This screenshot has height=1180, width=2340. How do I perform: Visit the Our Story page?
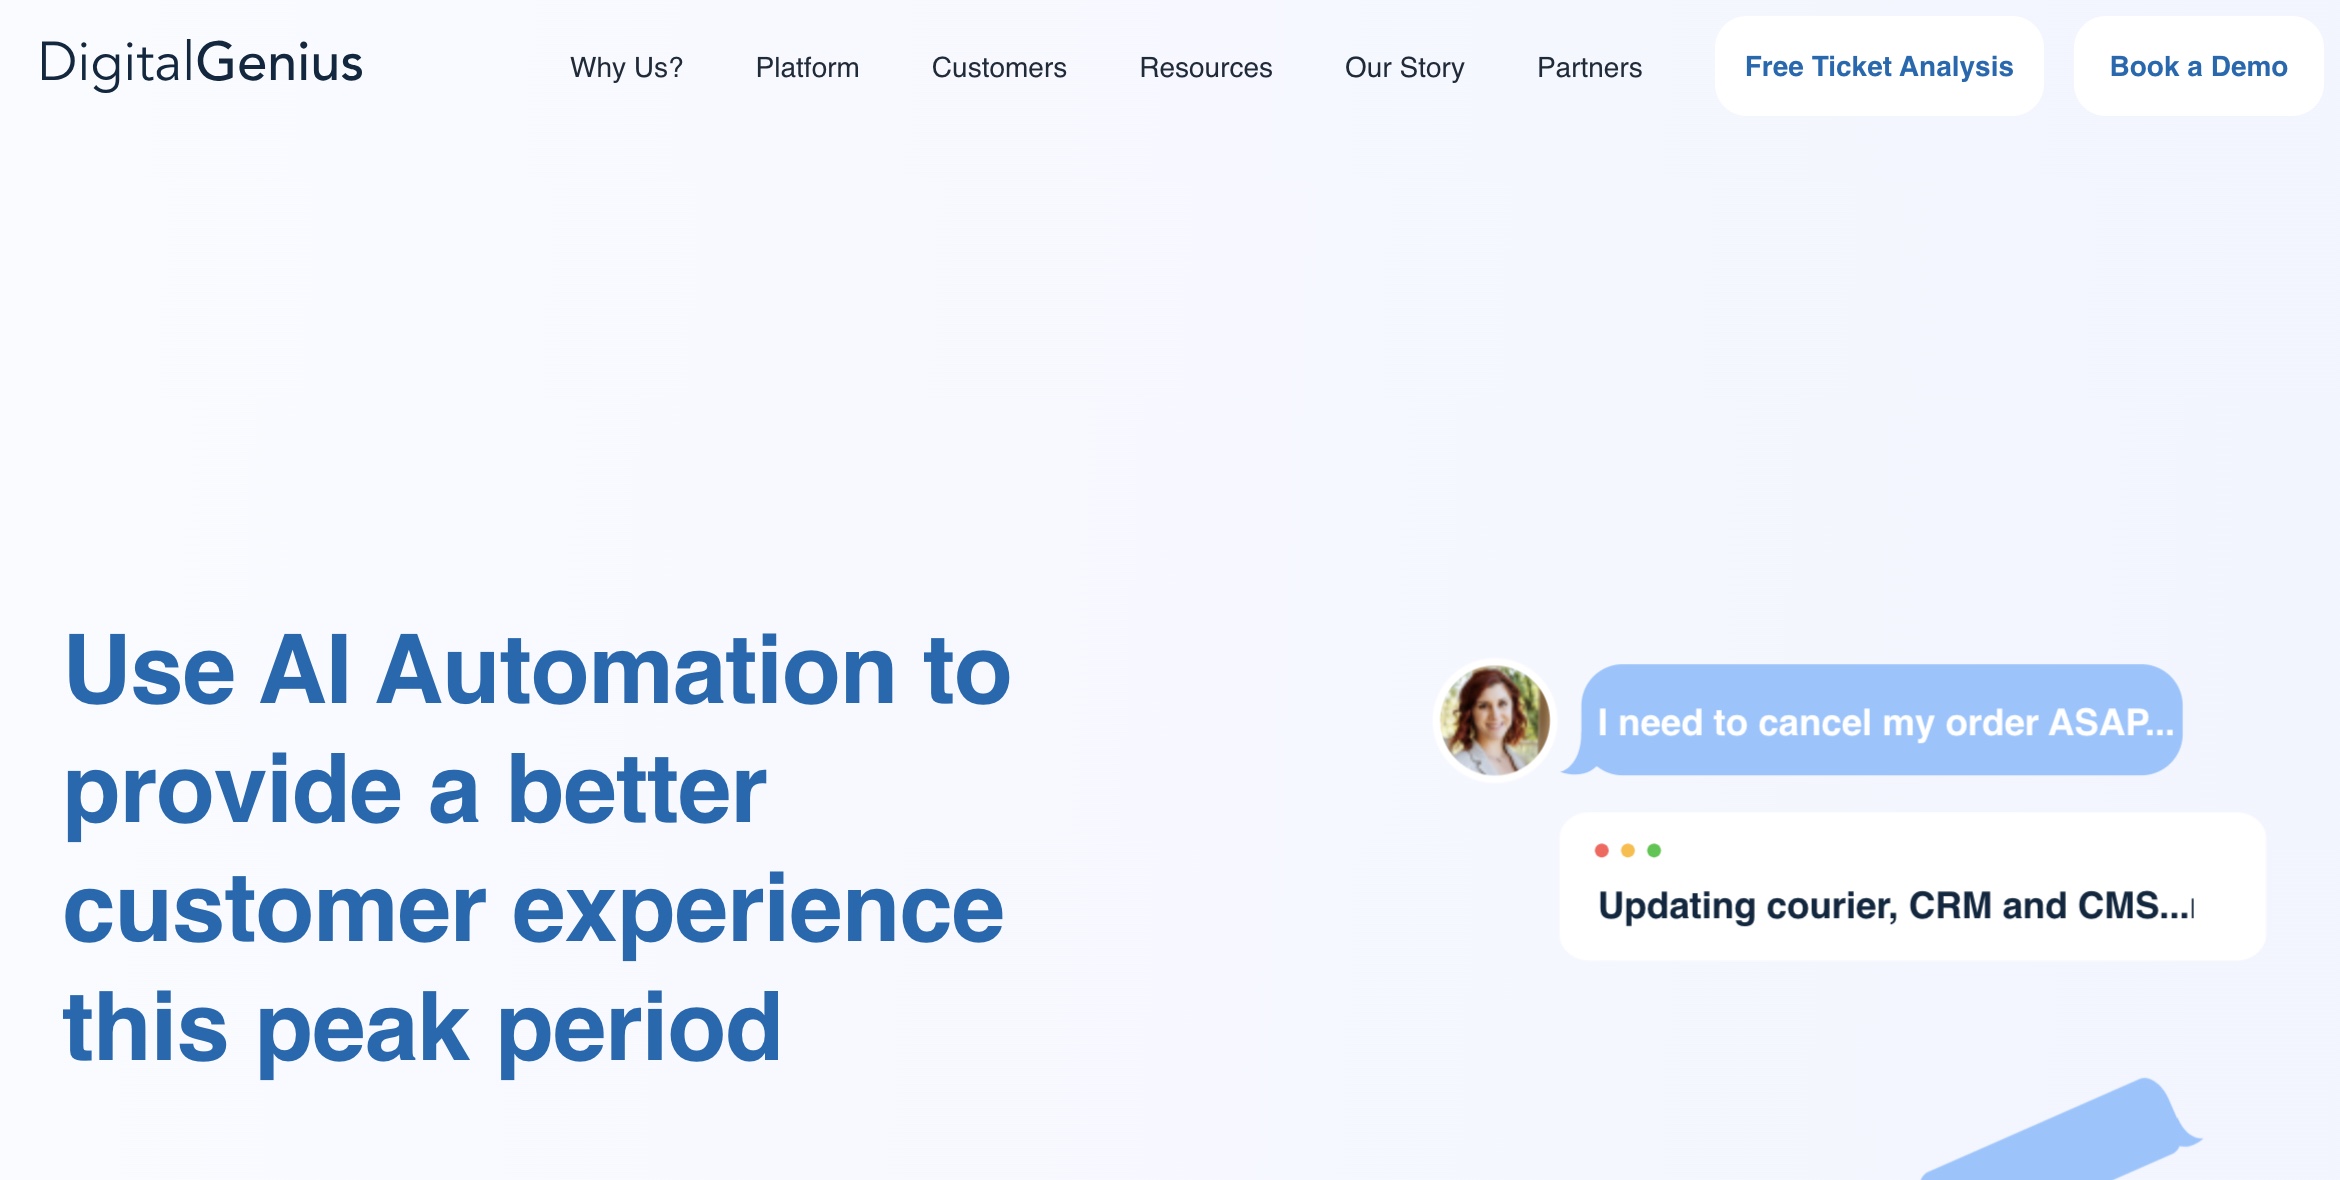tap(1404, 67)
